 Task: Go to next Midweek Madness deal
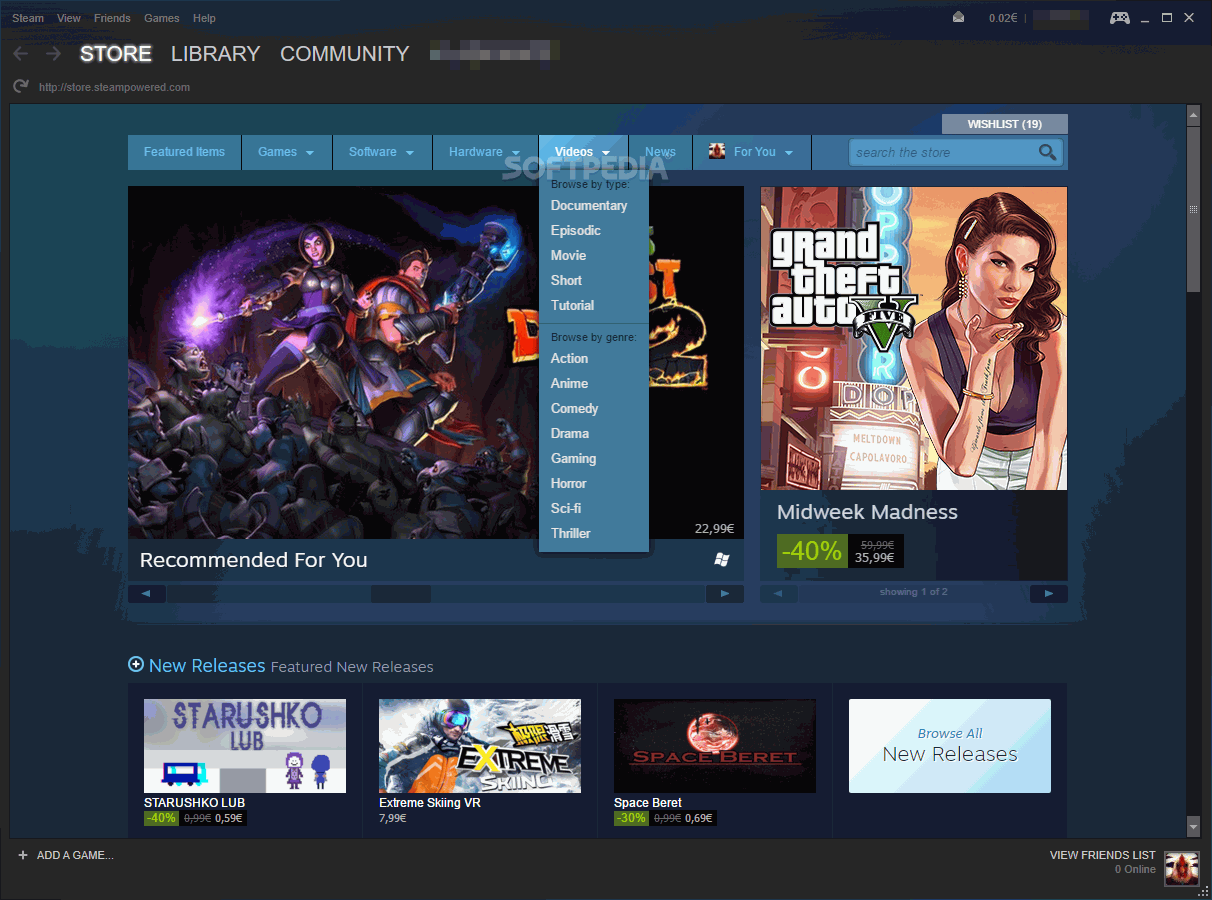1049,594
